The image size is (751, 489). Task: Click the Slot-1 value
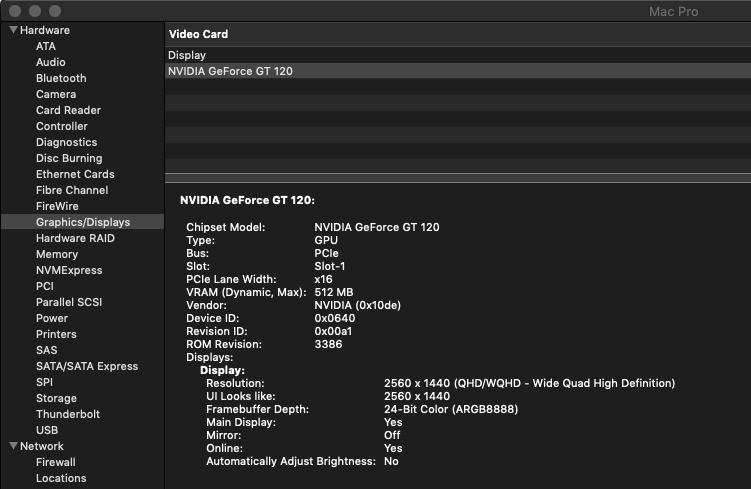click(x=330, y=266)
